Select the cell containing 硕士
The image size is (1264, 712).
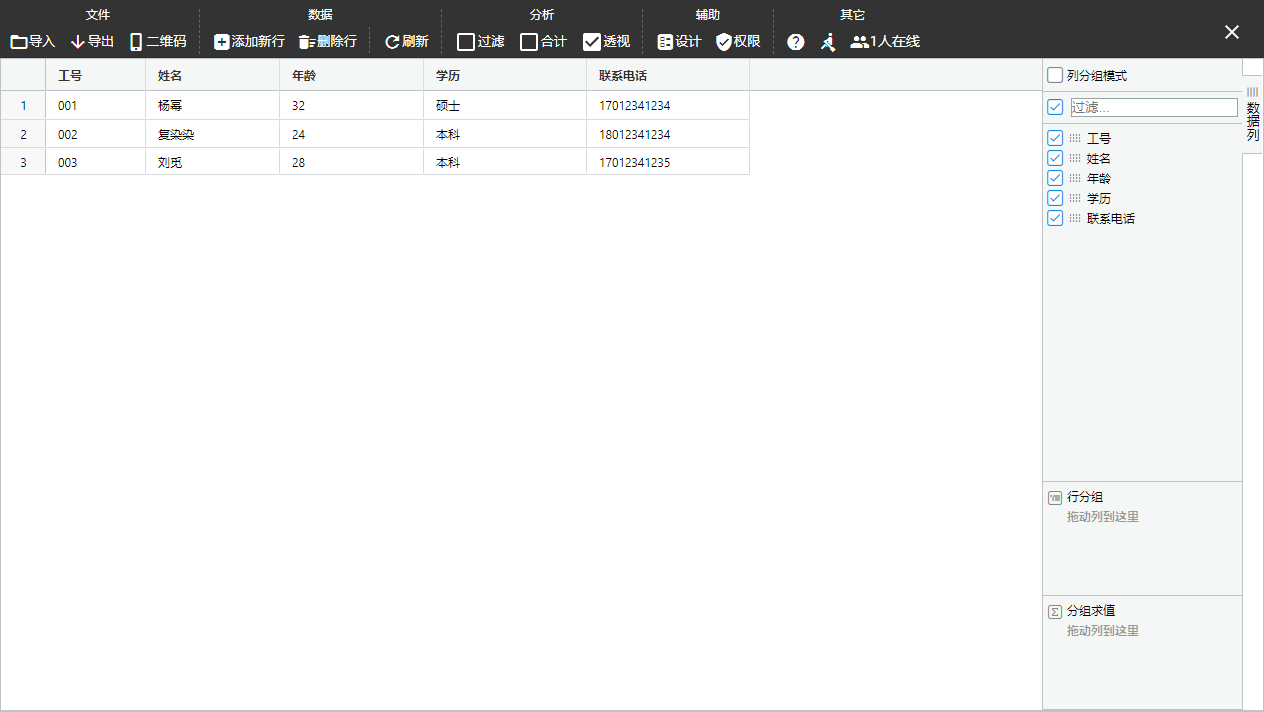504,106
